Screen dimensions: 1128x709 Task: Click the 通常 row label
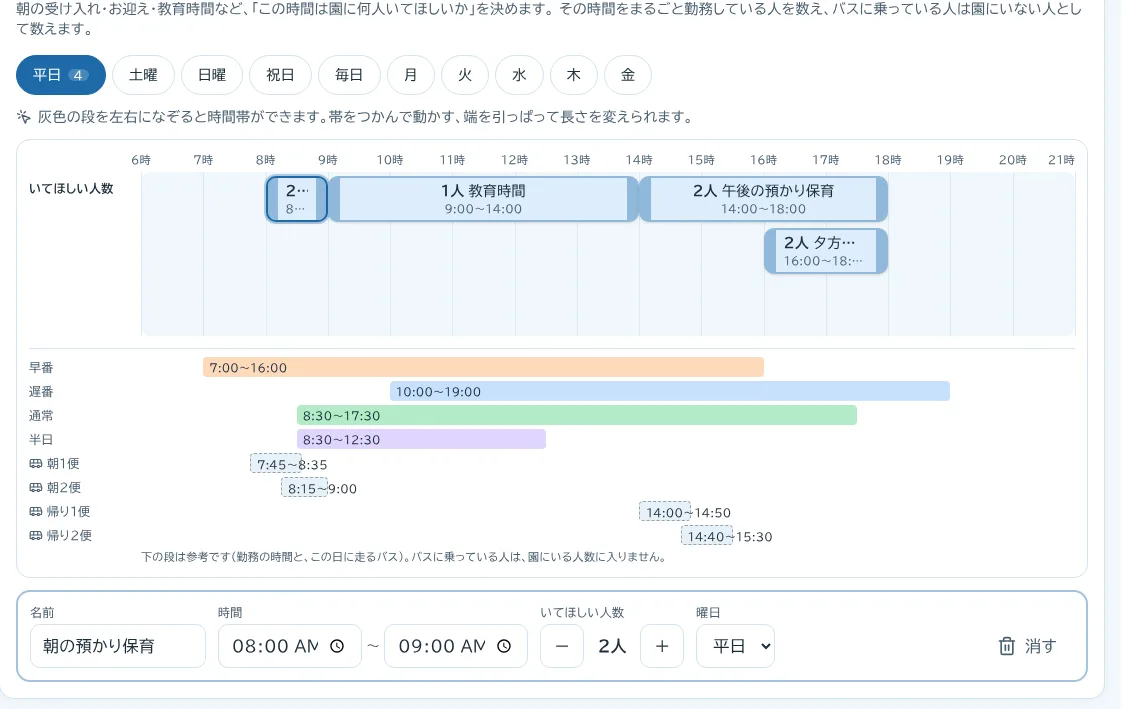click(41, 416)
